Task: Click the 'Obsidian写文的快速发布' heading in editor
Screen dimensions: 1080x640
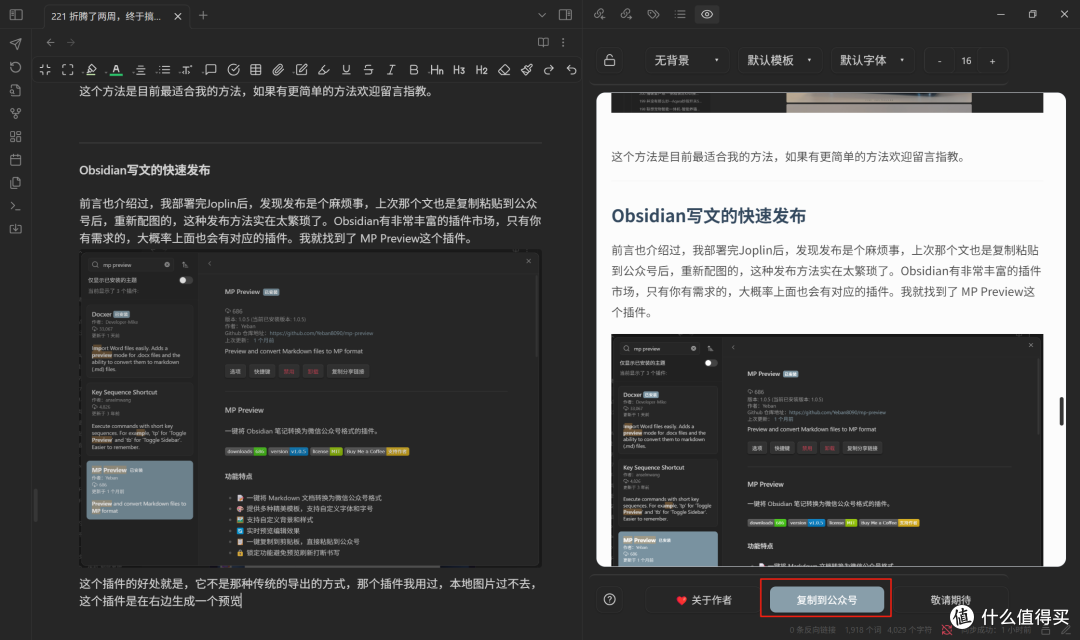Action: (145, 170)
